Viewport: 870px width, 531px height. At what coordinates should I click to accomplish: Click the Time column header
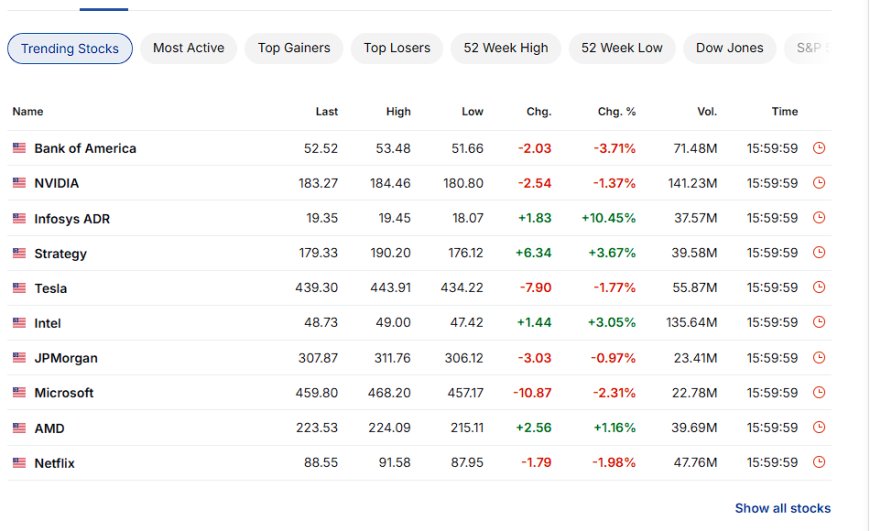[x=785, y=112]
